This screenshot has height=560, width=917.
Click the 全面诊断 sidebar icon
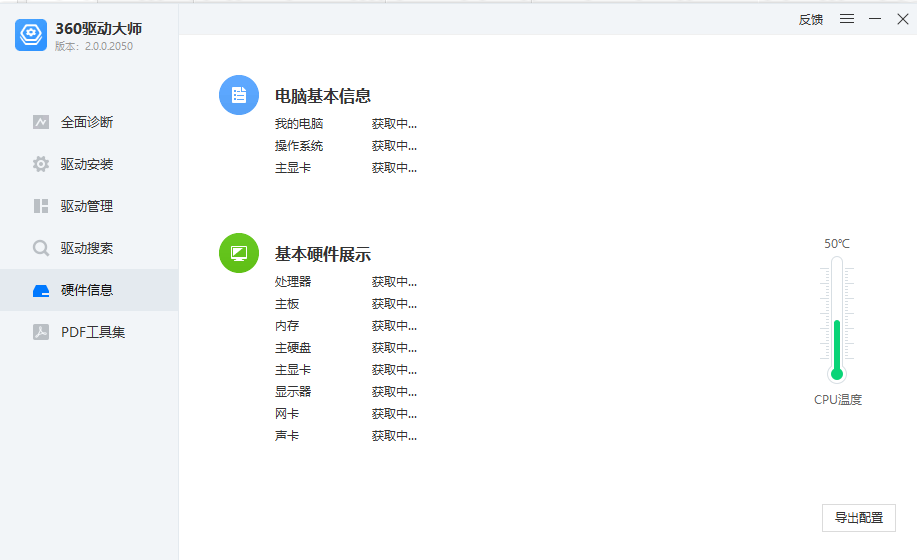point(41,122)
